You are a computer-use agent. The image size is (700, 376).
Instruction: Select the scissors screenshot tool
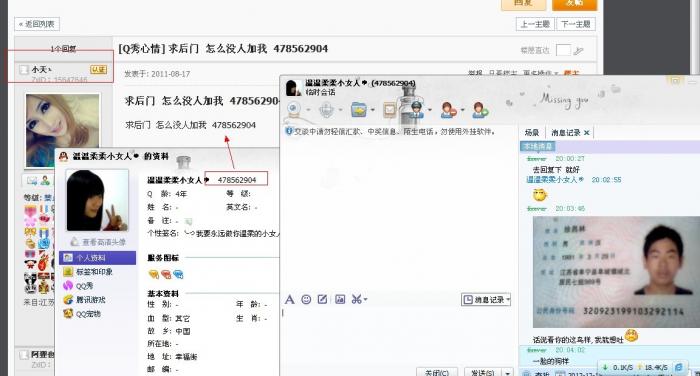click(356, 299)
